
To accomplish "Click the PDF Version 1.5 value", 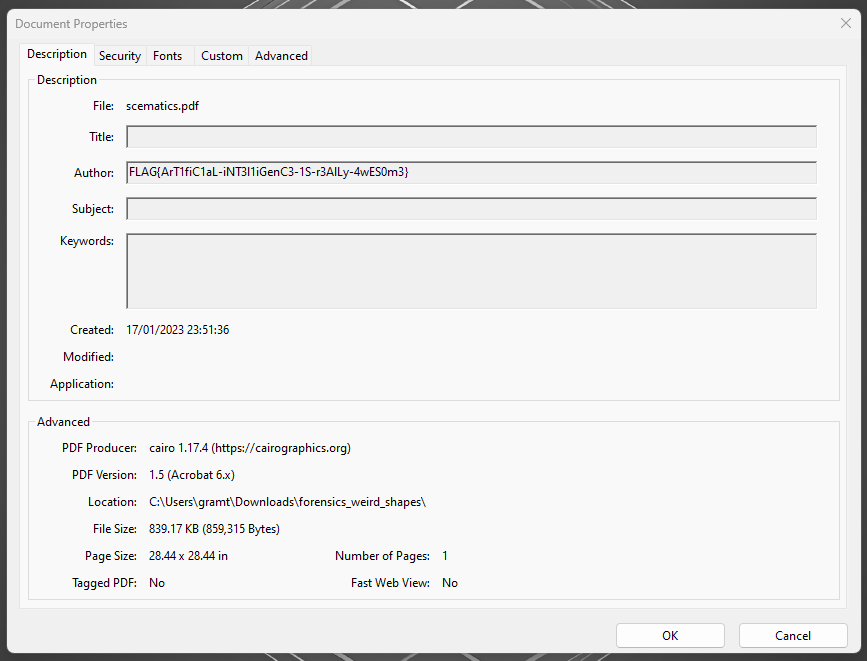I will click(192, 475).
